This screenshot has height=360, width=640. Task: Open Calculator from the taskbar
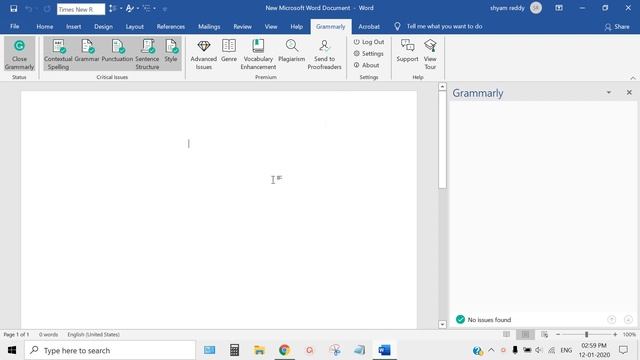(x=234, y=350)
